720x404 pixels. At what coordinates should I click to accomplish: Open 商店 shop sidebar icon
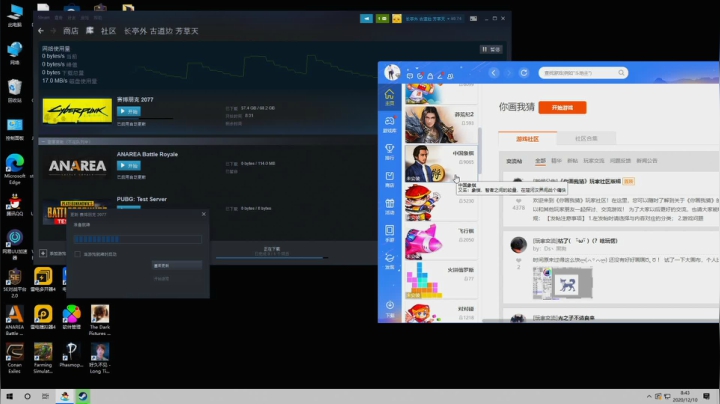[389, 179]
